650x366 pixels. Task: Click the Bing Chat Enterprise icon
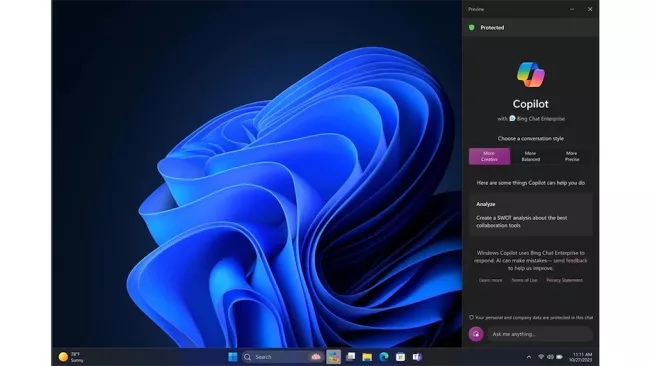pos(512,118)
